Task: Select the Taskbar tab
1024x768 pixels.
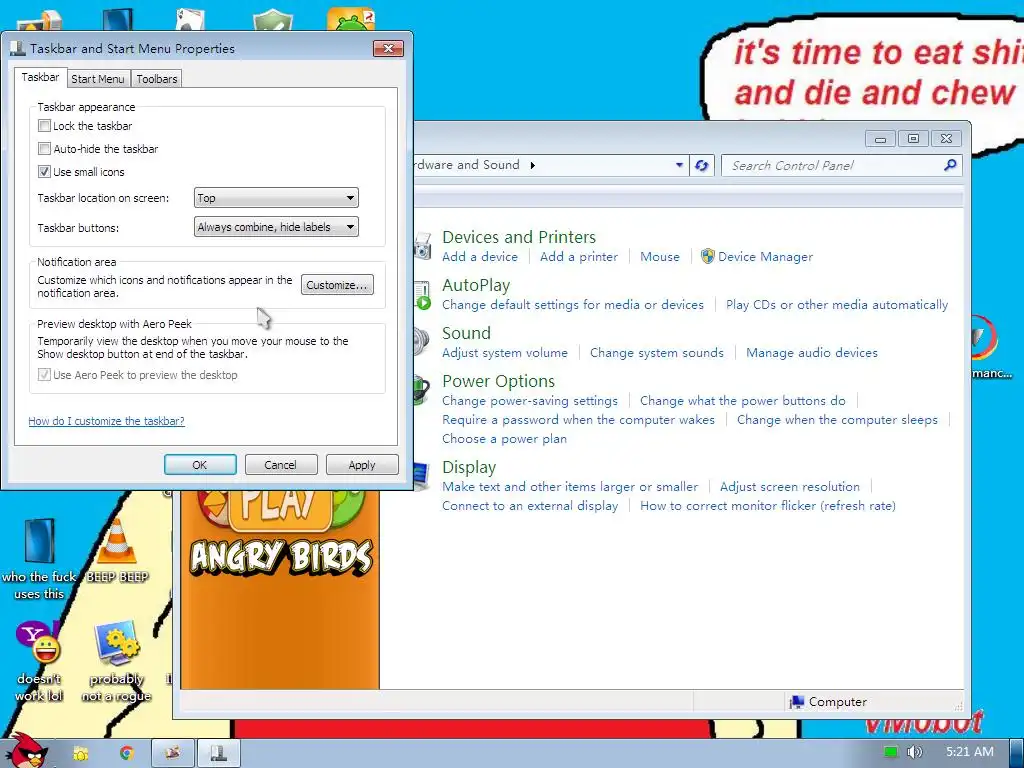Action: 40,77
